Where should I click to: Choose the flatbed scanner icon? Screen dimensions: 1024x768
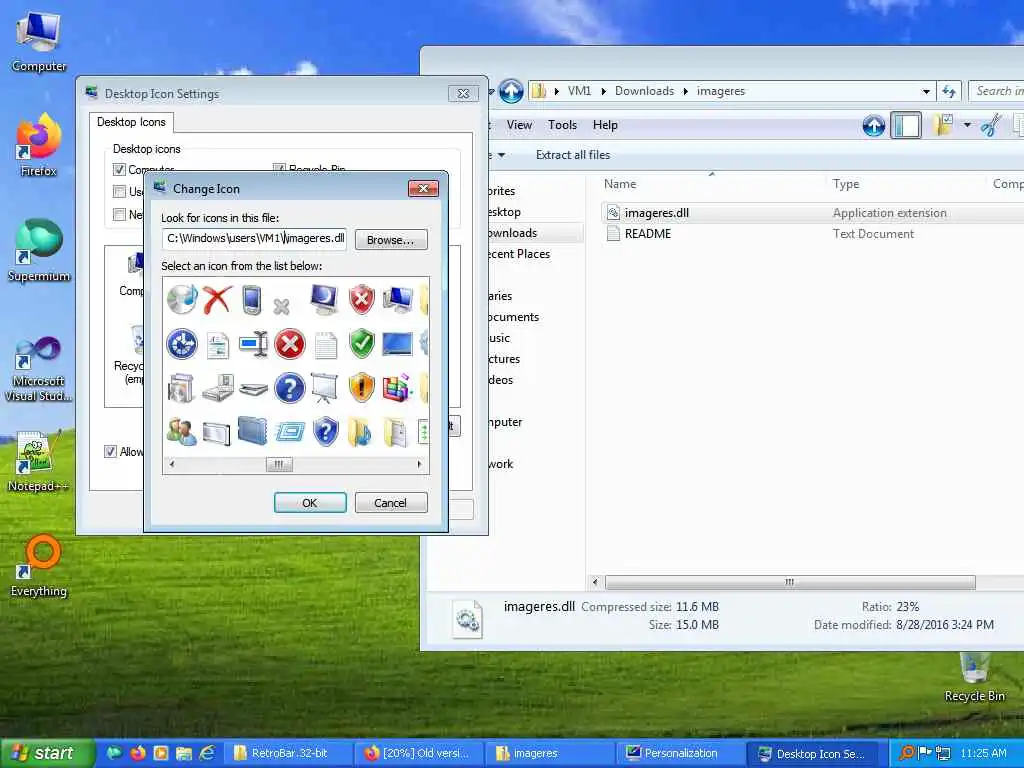[x=253, y=389]
